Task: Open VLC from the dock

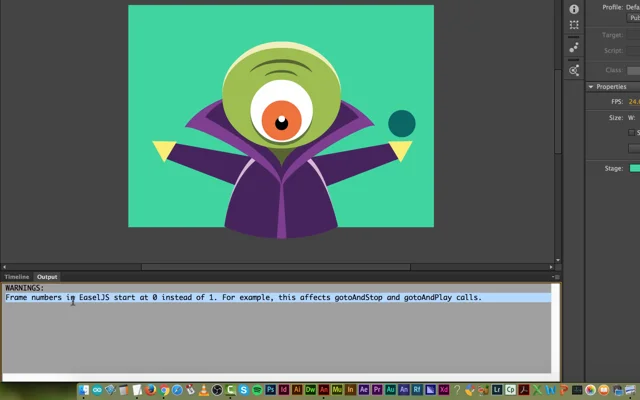Action: pyautogui.click(x=204, y=390)
